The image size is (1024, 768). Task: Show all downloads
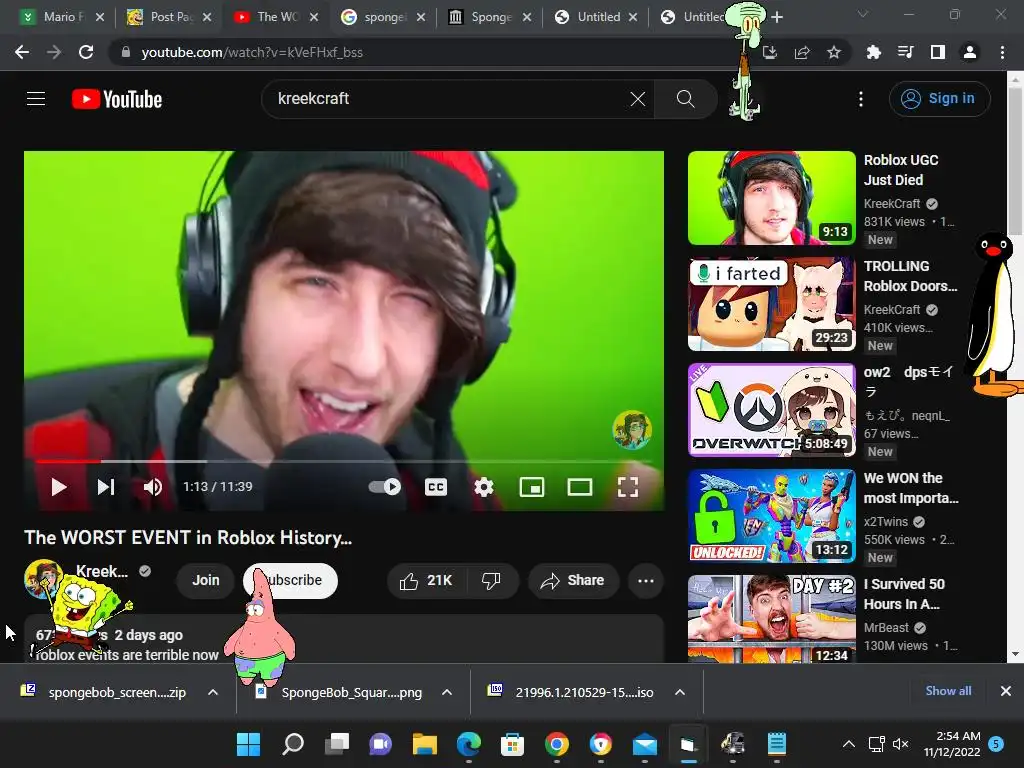948,691
